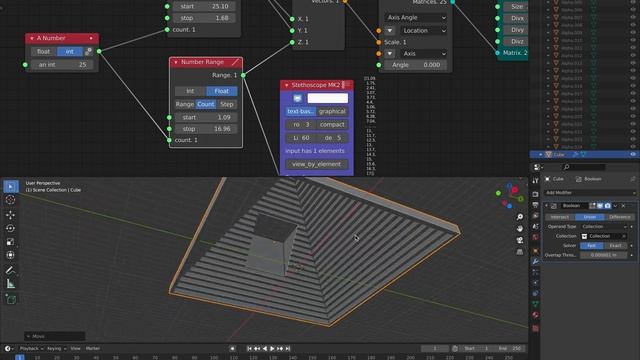Select int type on A Number node
Viewport: 640px width, 360px height.
point(70,51)
